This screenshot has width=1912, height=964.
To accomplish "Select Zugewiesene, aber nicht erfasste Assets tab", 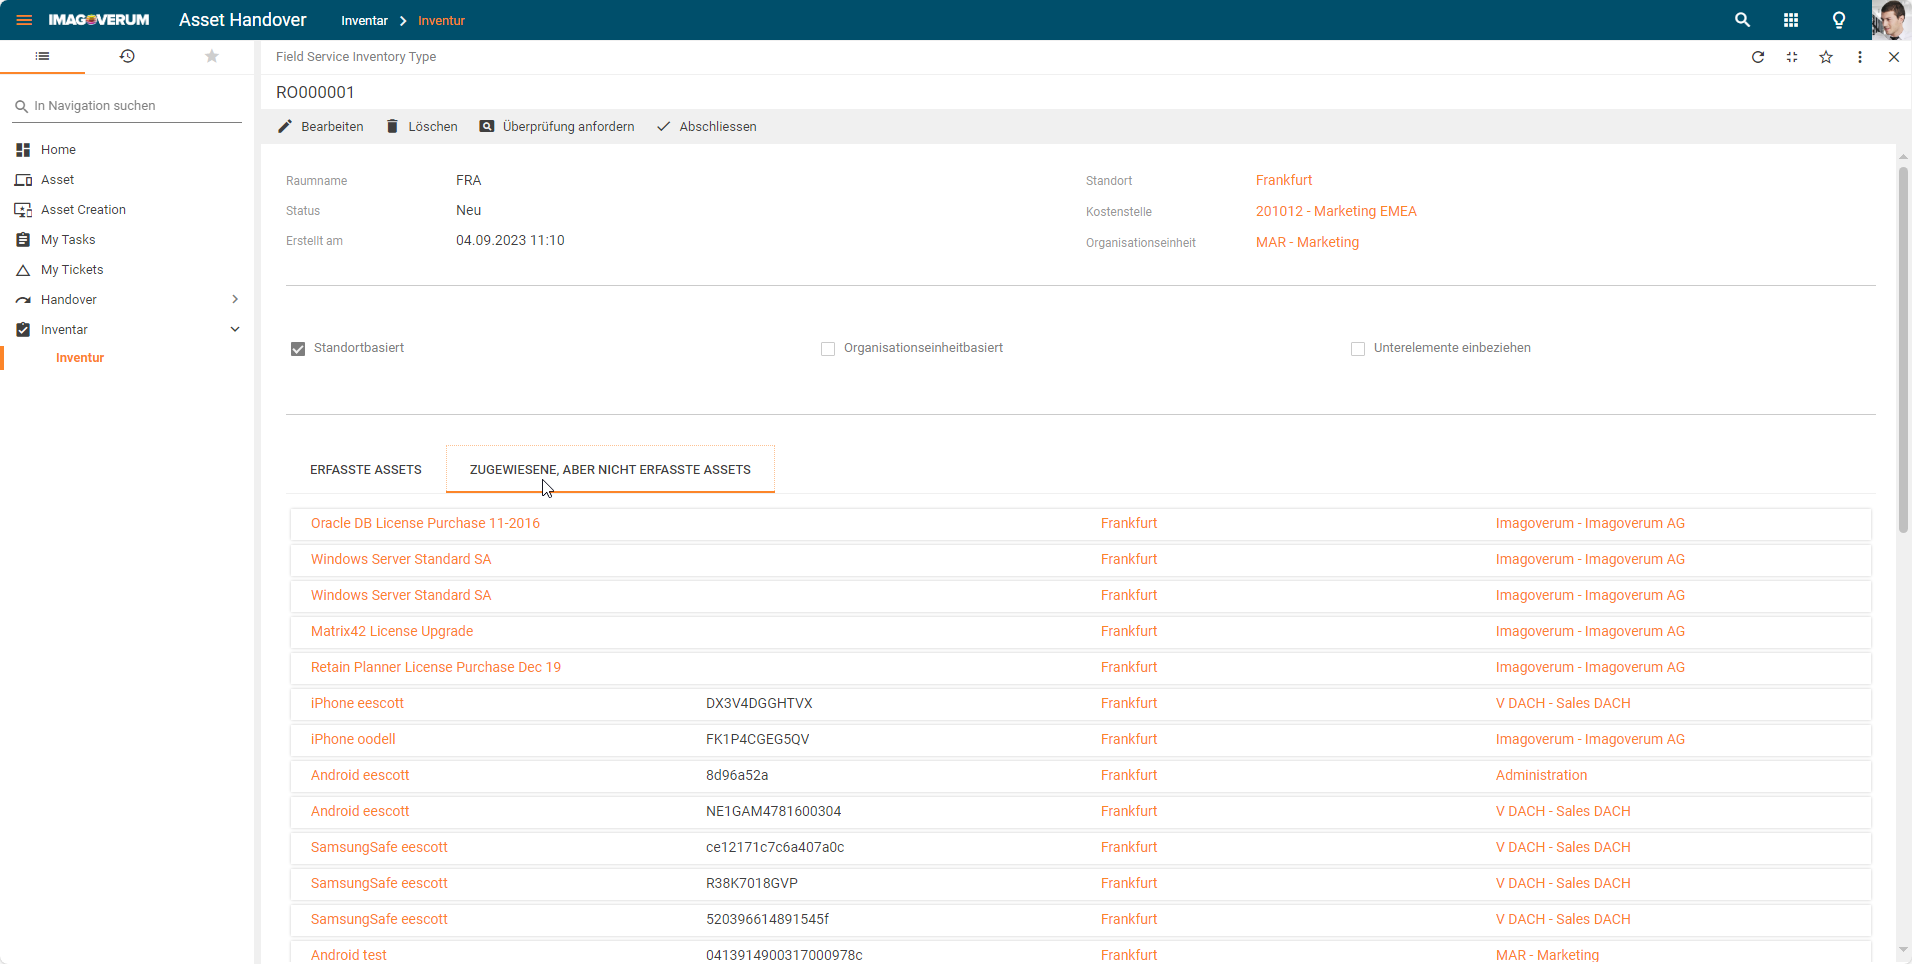I will 610,469.
